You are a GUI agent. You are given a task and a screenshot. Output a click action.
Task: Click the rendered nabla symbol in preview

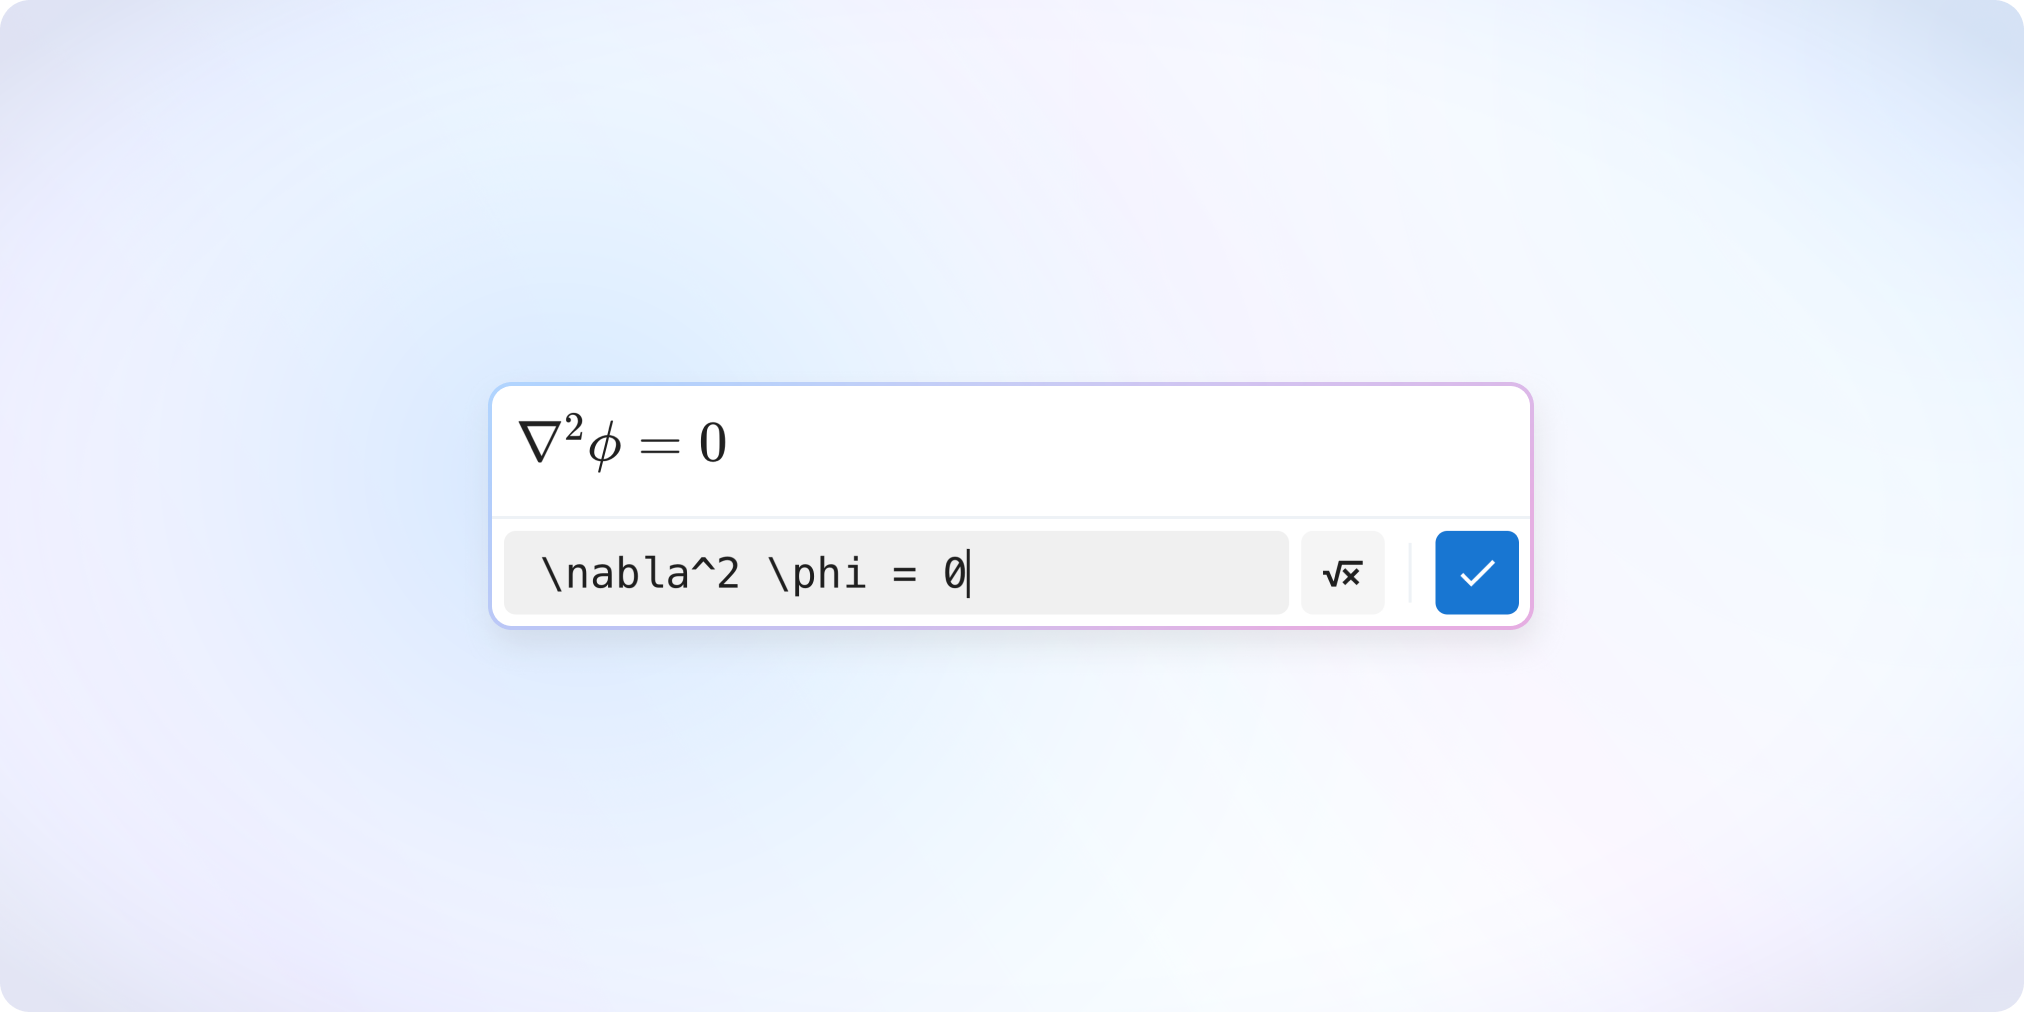click(x=540, y=445)
